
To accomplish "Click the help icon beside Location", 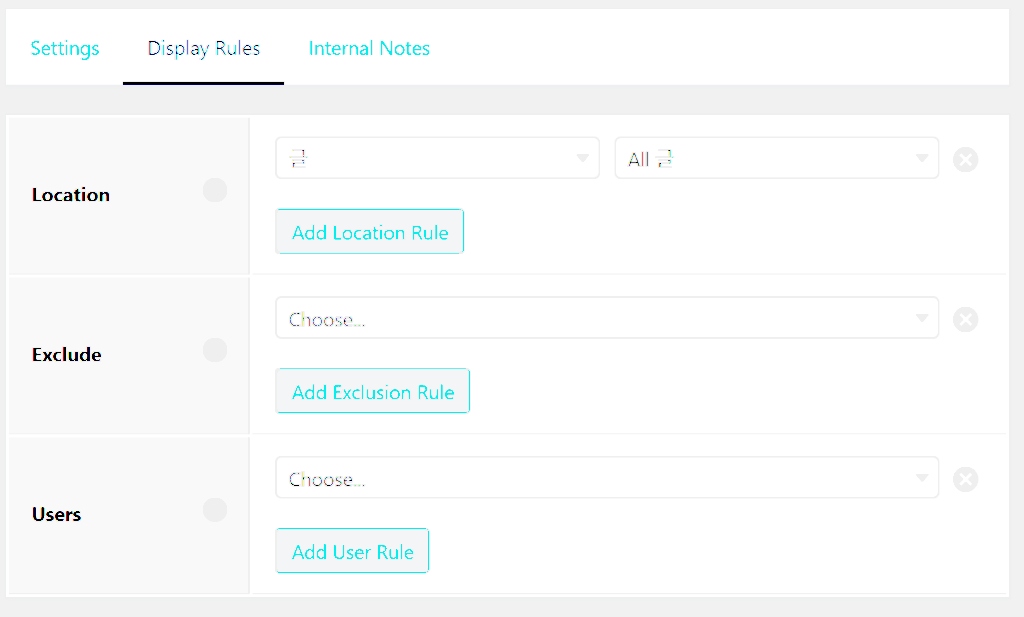I will pyautogui.click(x=215, y=191).
